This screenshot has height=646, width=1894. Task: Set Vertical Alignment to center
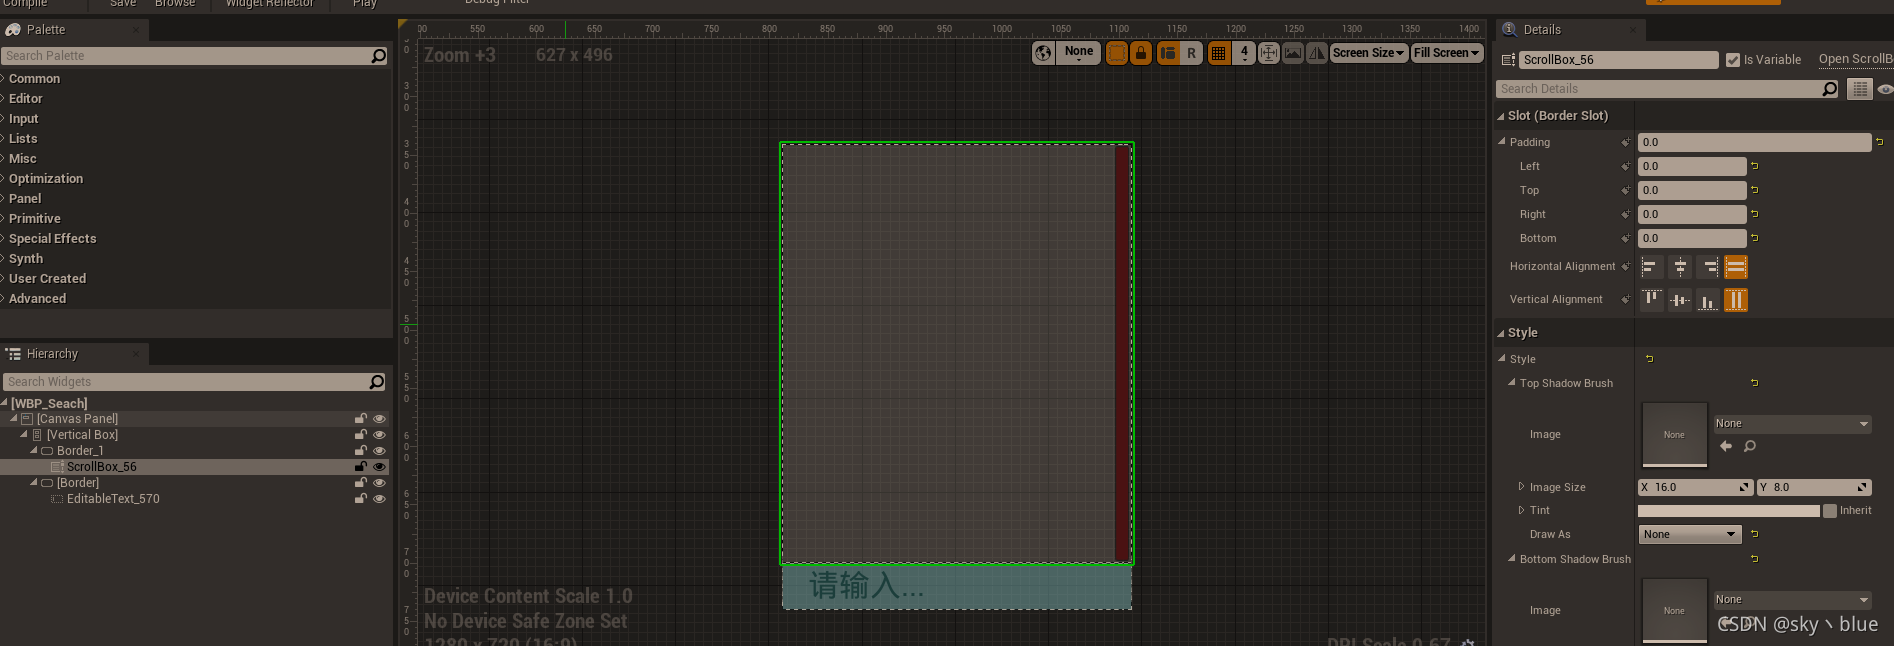(x=1680, y=300)
